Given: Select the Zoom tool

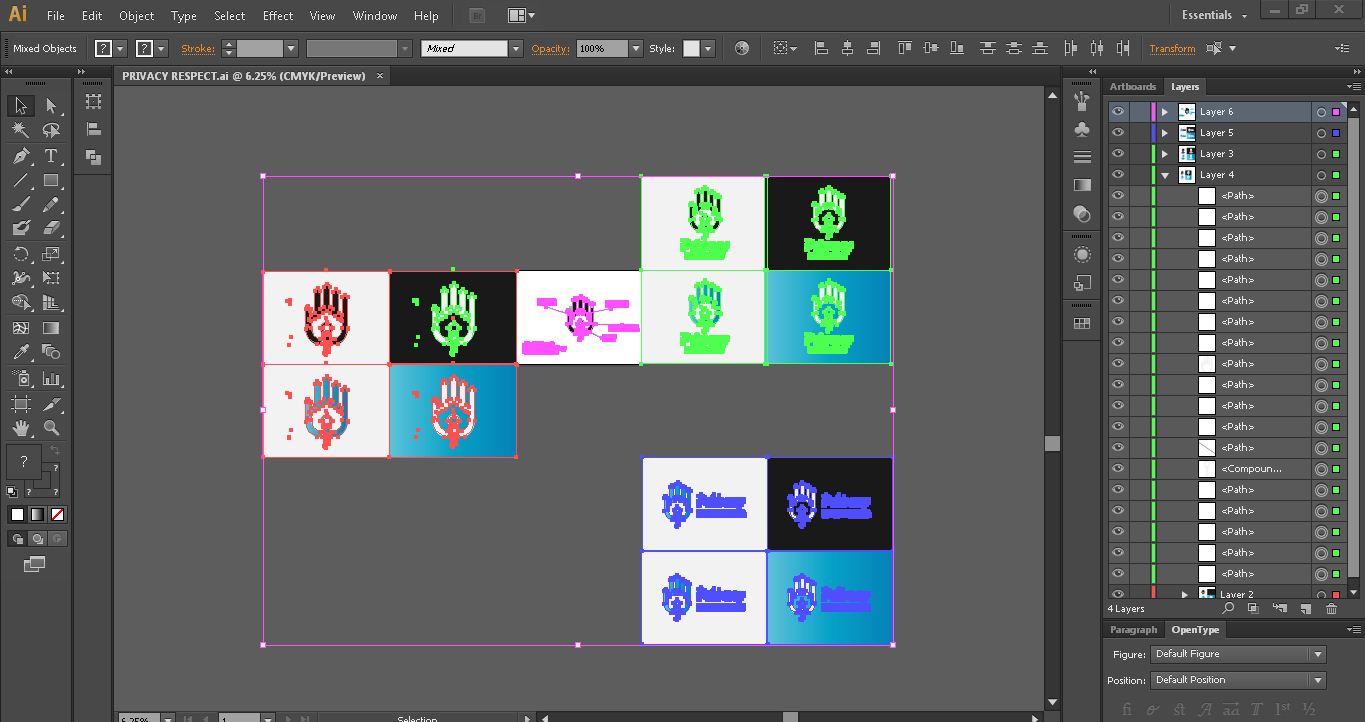Looking at the screenshot, I should click(51, 428).
